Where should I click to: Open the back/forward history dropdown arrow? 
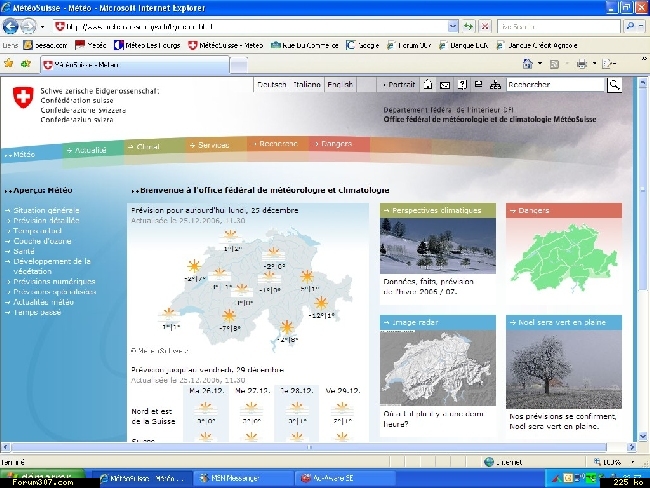click(x=42, y=27)
